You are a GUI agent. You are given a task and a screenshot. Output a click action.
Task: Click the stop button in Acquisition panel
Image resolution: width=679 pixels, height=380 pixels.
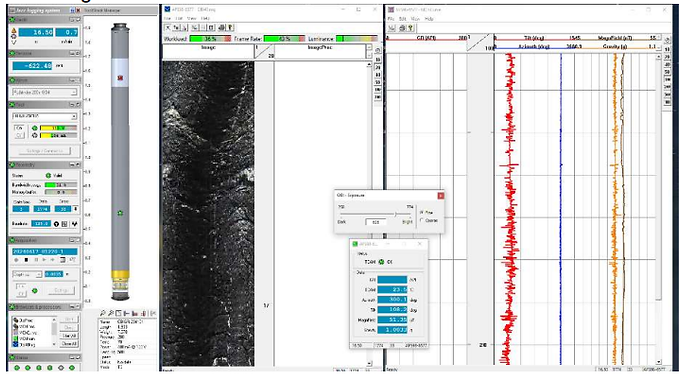[26, 260]
